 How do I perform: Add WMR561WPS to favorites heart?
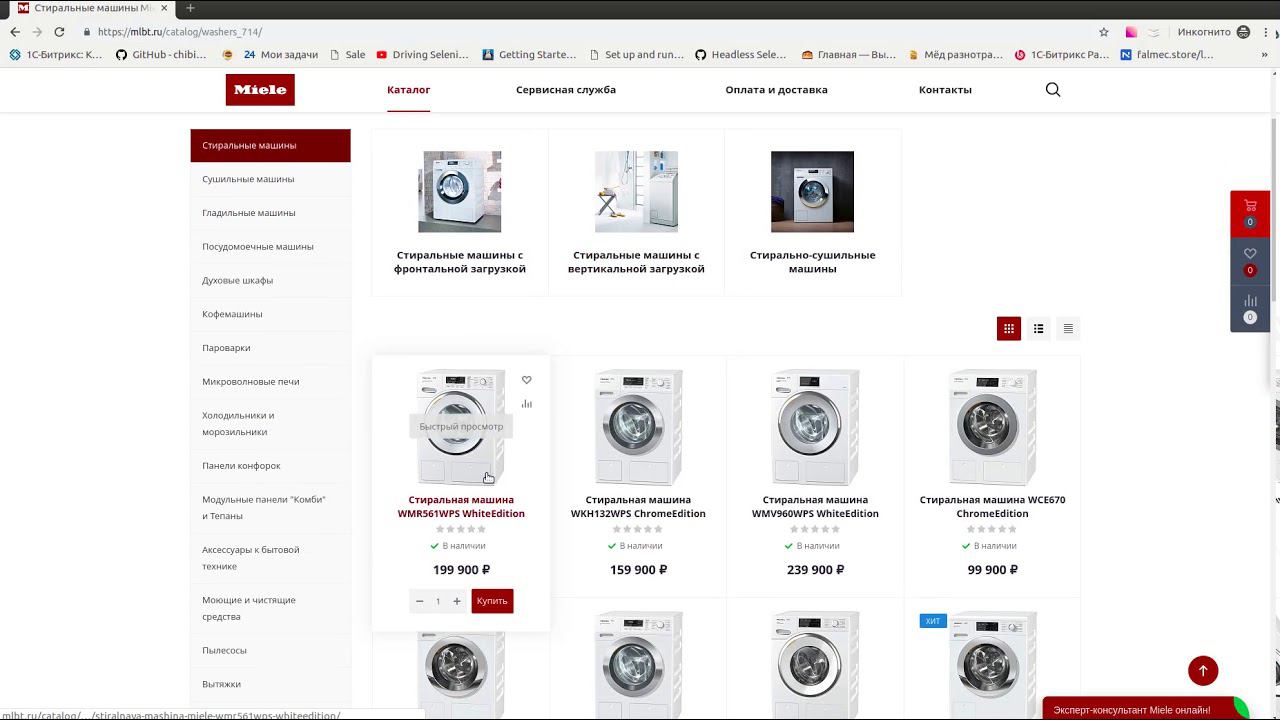(527, 380)
